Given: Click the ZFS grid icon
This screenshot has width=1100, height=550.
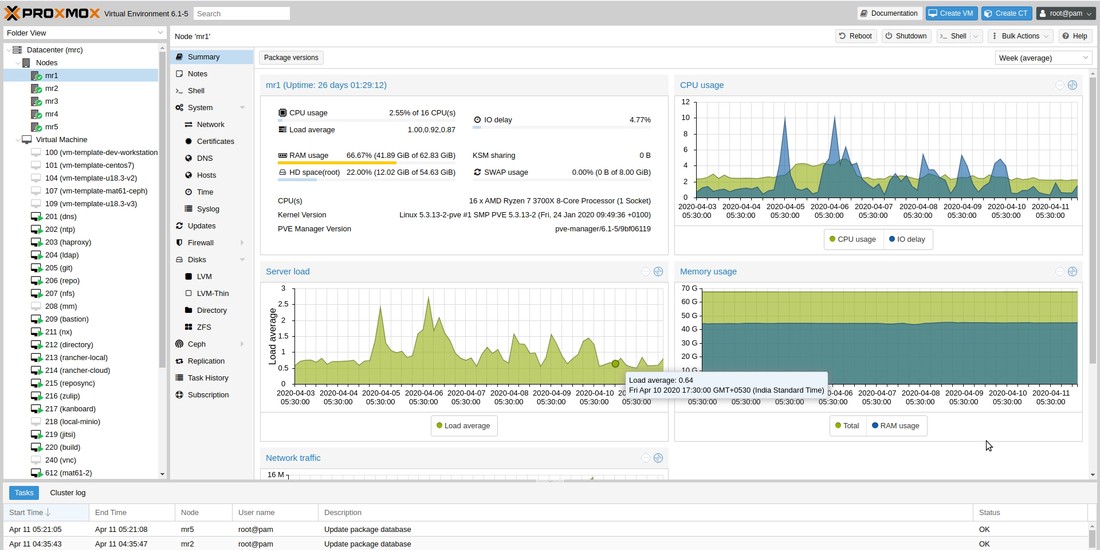Looking at the screenshot, I should pos(189,327).
